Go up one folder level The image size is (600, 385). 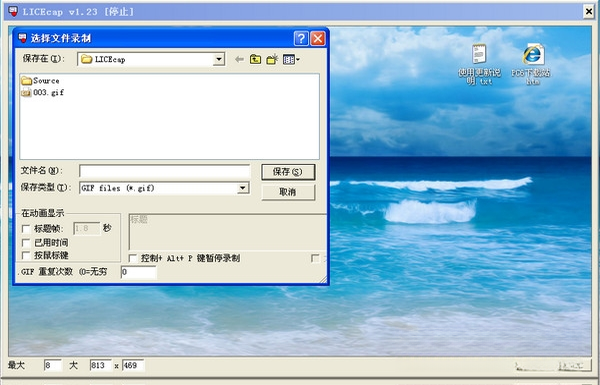tap(255, 59)
